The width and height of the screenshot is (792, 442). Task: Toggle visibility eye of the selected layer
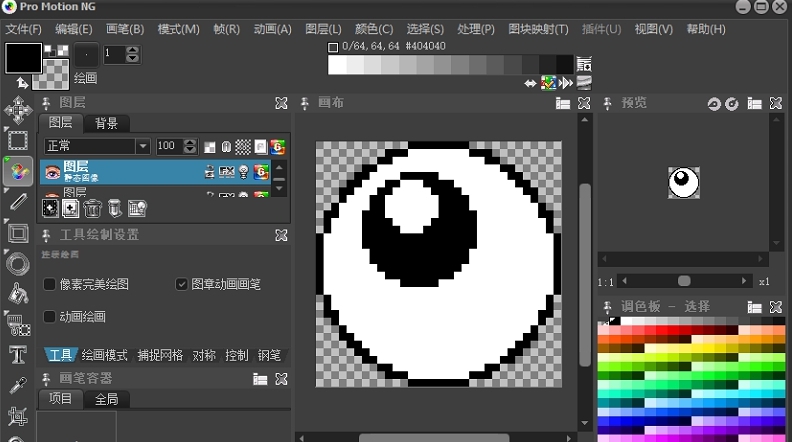[53, 172]
